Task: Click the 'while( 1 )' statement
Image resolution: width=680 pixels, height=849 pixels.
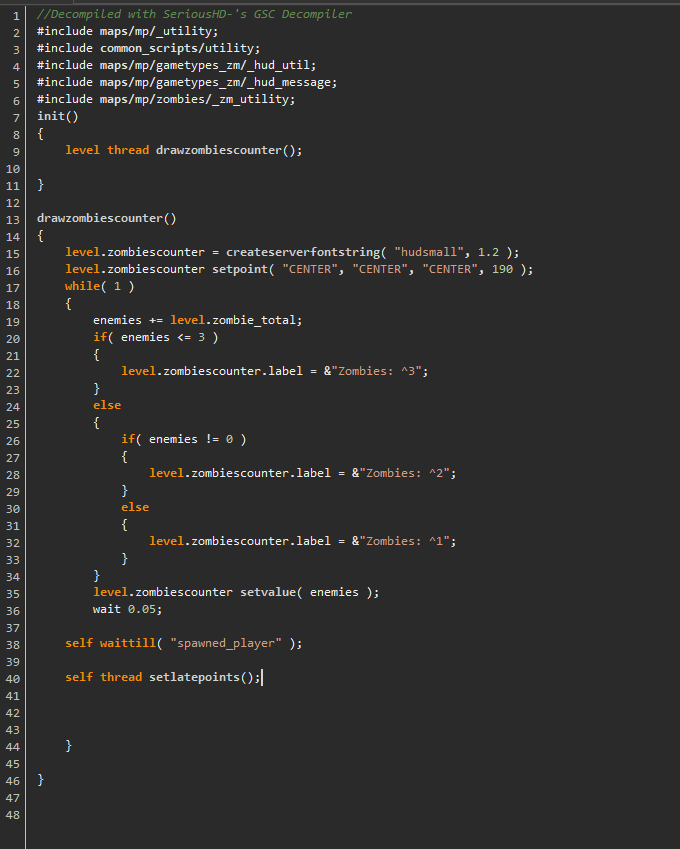Action: [x=100, y=286]
